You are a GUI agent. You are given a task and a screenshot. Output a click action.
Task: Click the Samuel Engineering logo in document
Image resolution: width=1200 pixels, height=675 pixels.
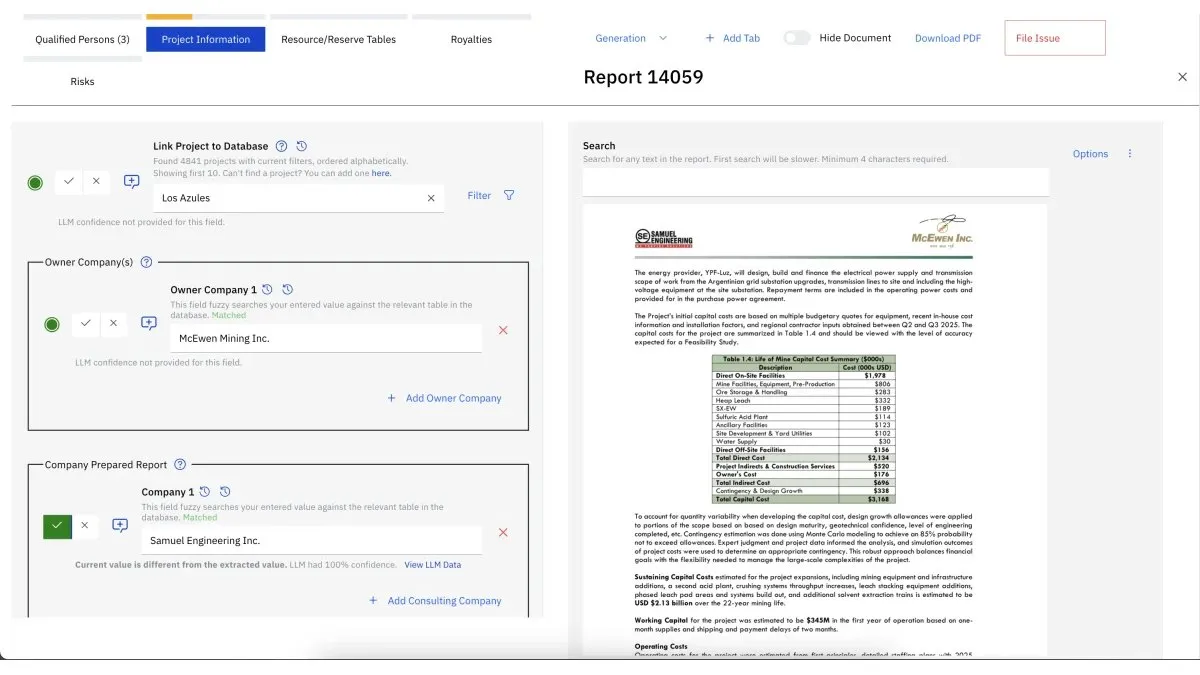point(664,238)
